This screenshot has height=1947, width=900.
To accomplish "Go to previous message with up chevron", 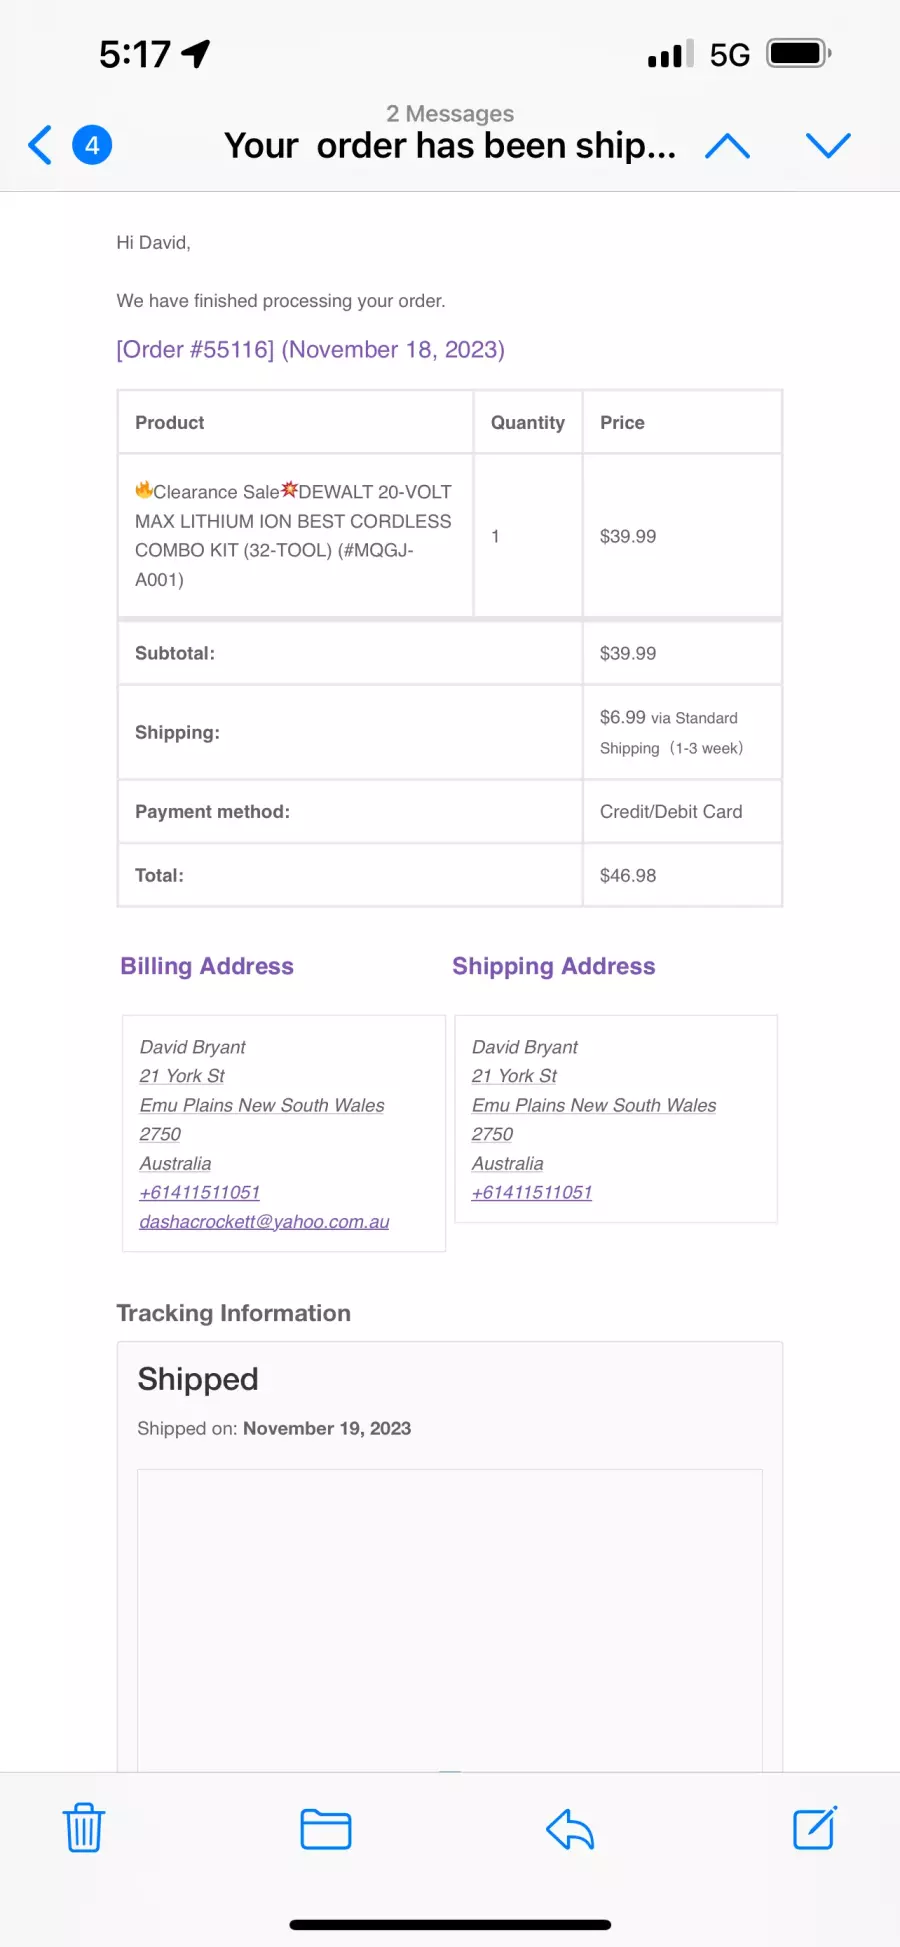I will (727, 146).
